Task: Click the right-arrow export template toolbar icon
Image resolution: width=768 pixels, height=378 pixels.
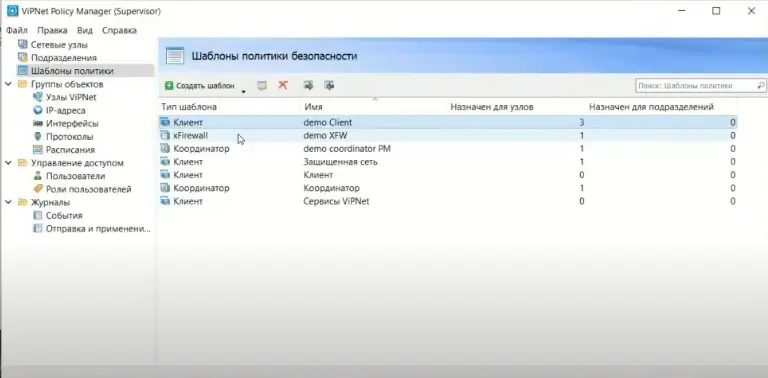Action: [308, 86]
